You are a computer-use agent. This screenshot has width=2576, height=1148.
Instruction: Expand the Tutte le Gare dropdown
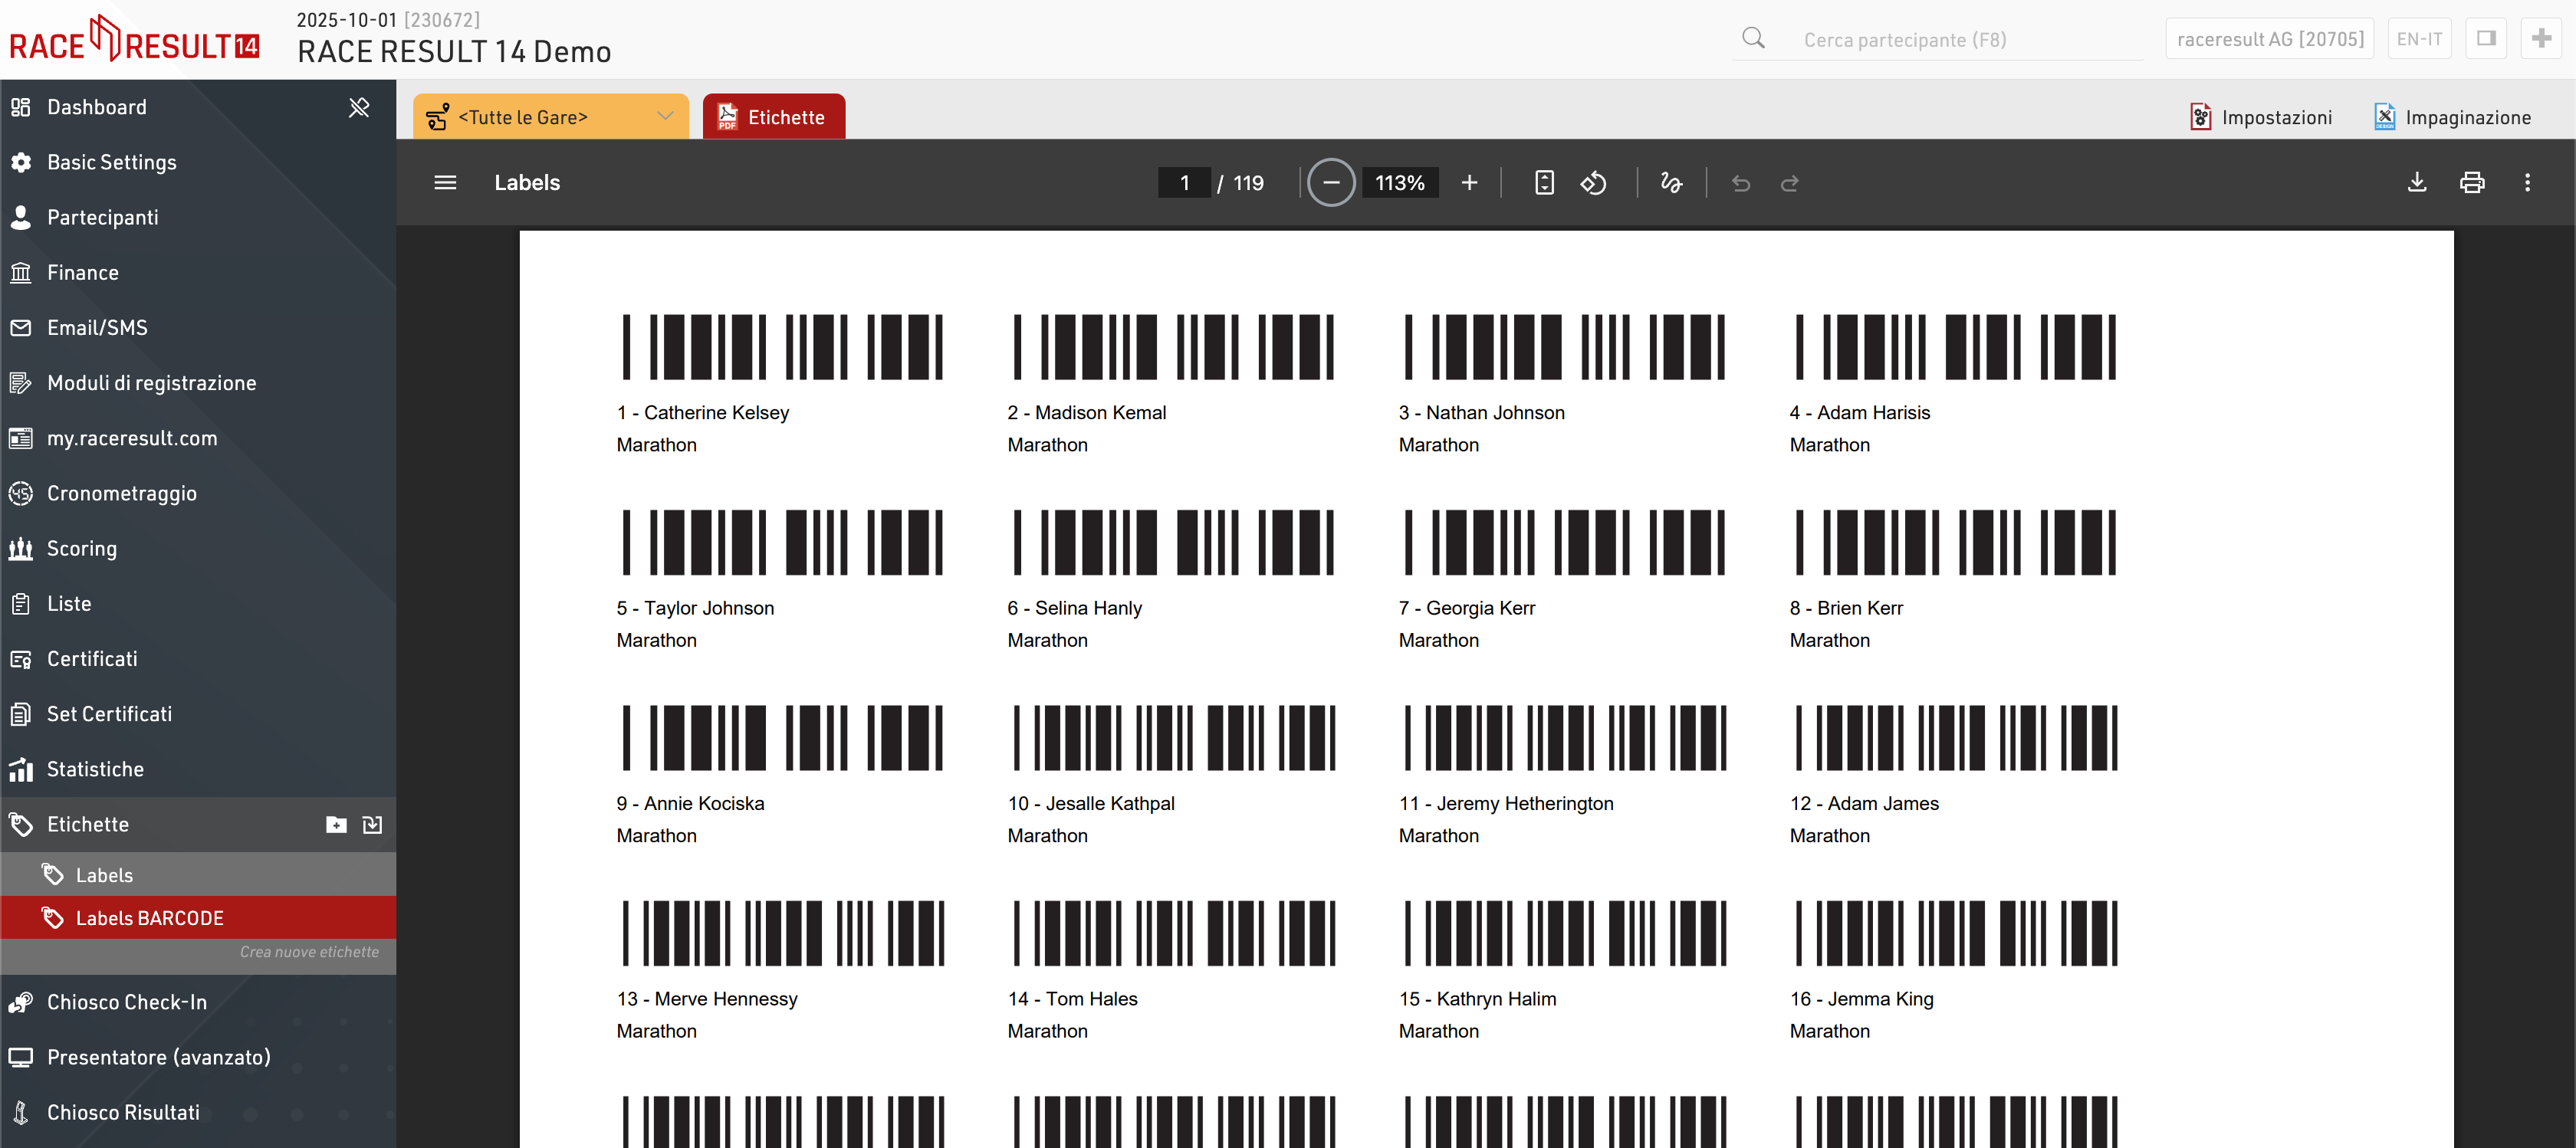(664, 117)
